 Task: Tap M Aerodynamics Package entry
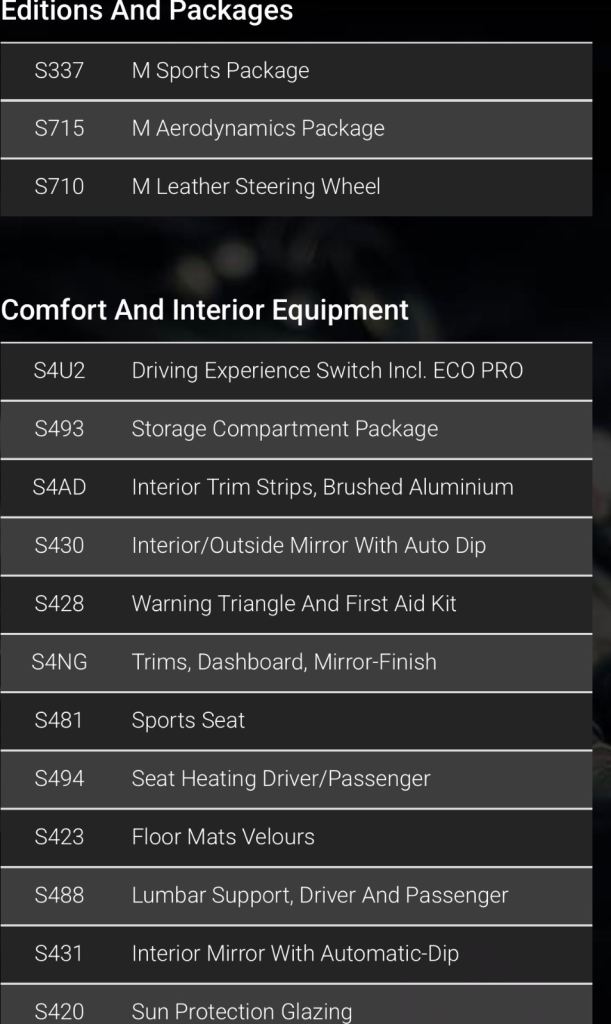(x=258, y=129)
